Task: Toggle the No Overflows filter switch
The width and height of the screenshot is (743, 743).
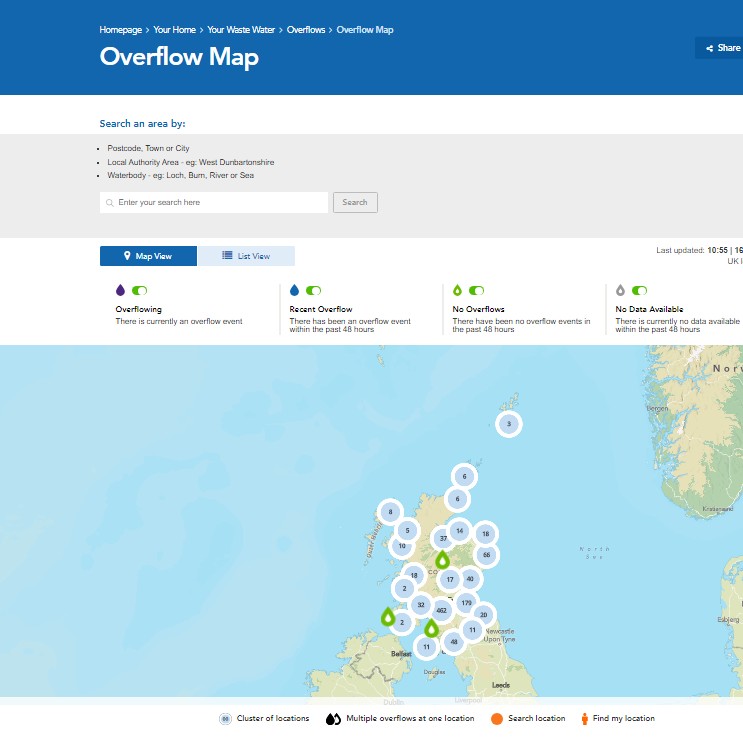Action: coord(476,290)
